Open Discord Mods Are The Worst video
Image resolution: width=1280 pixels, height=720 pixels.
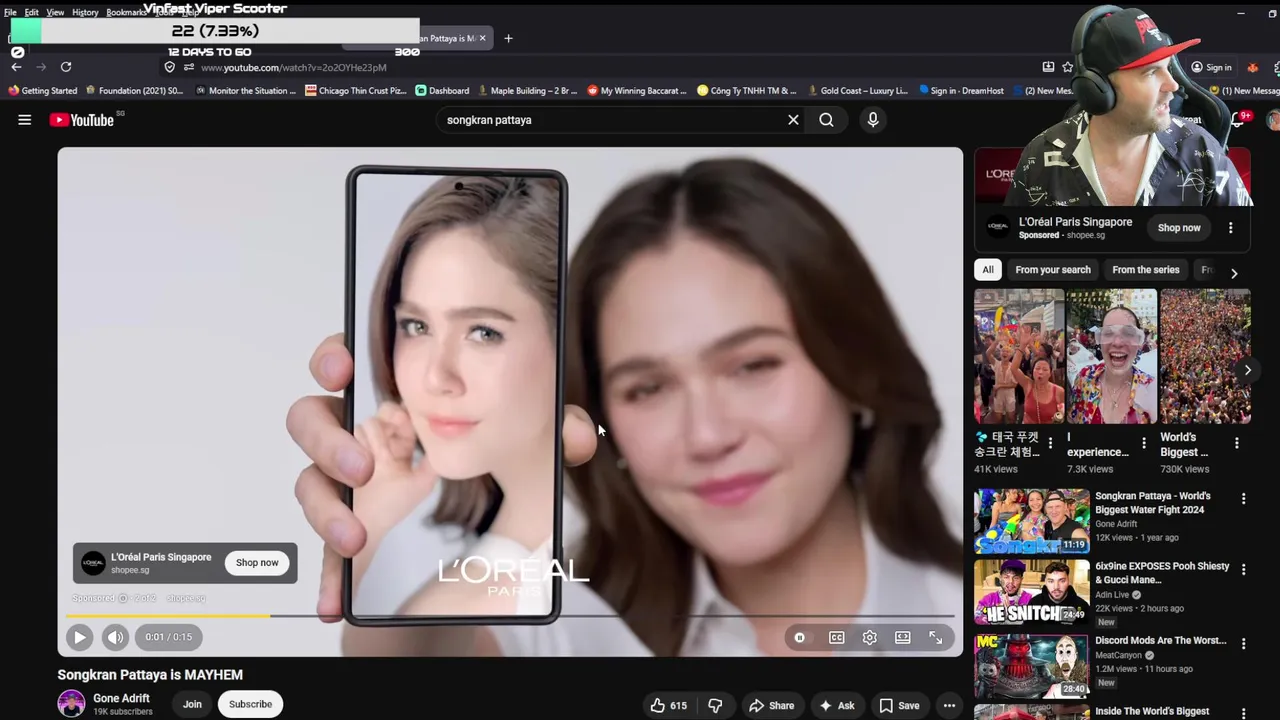[1032, 665]
